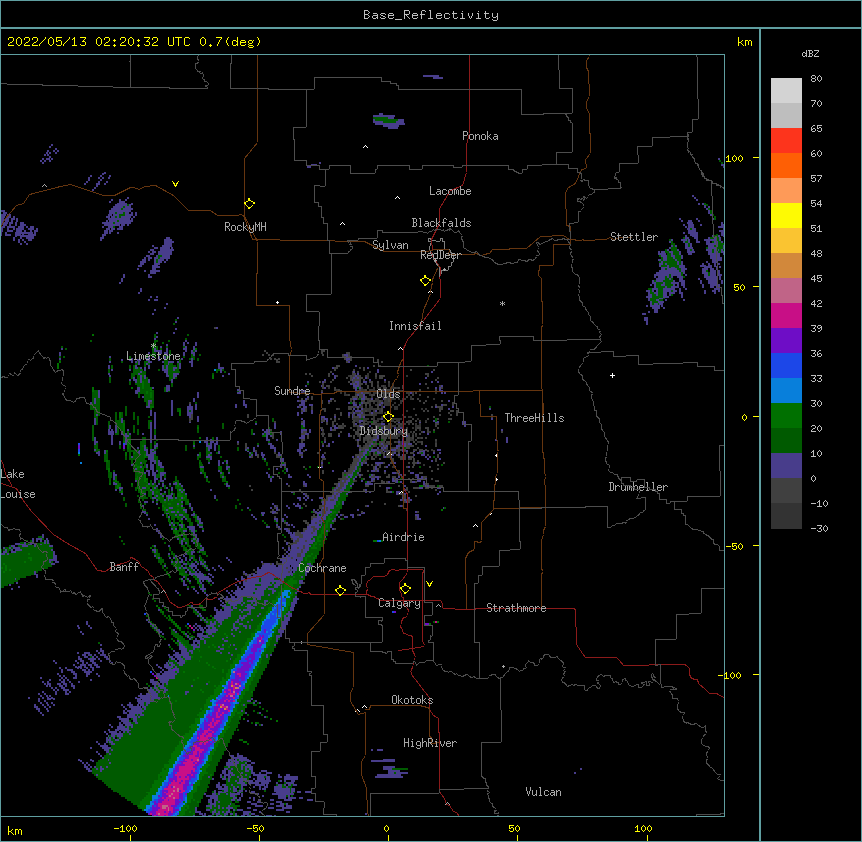Click the legend value 45
The height and width of the screenshot is (842, 862).
(x=816, y=279)
